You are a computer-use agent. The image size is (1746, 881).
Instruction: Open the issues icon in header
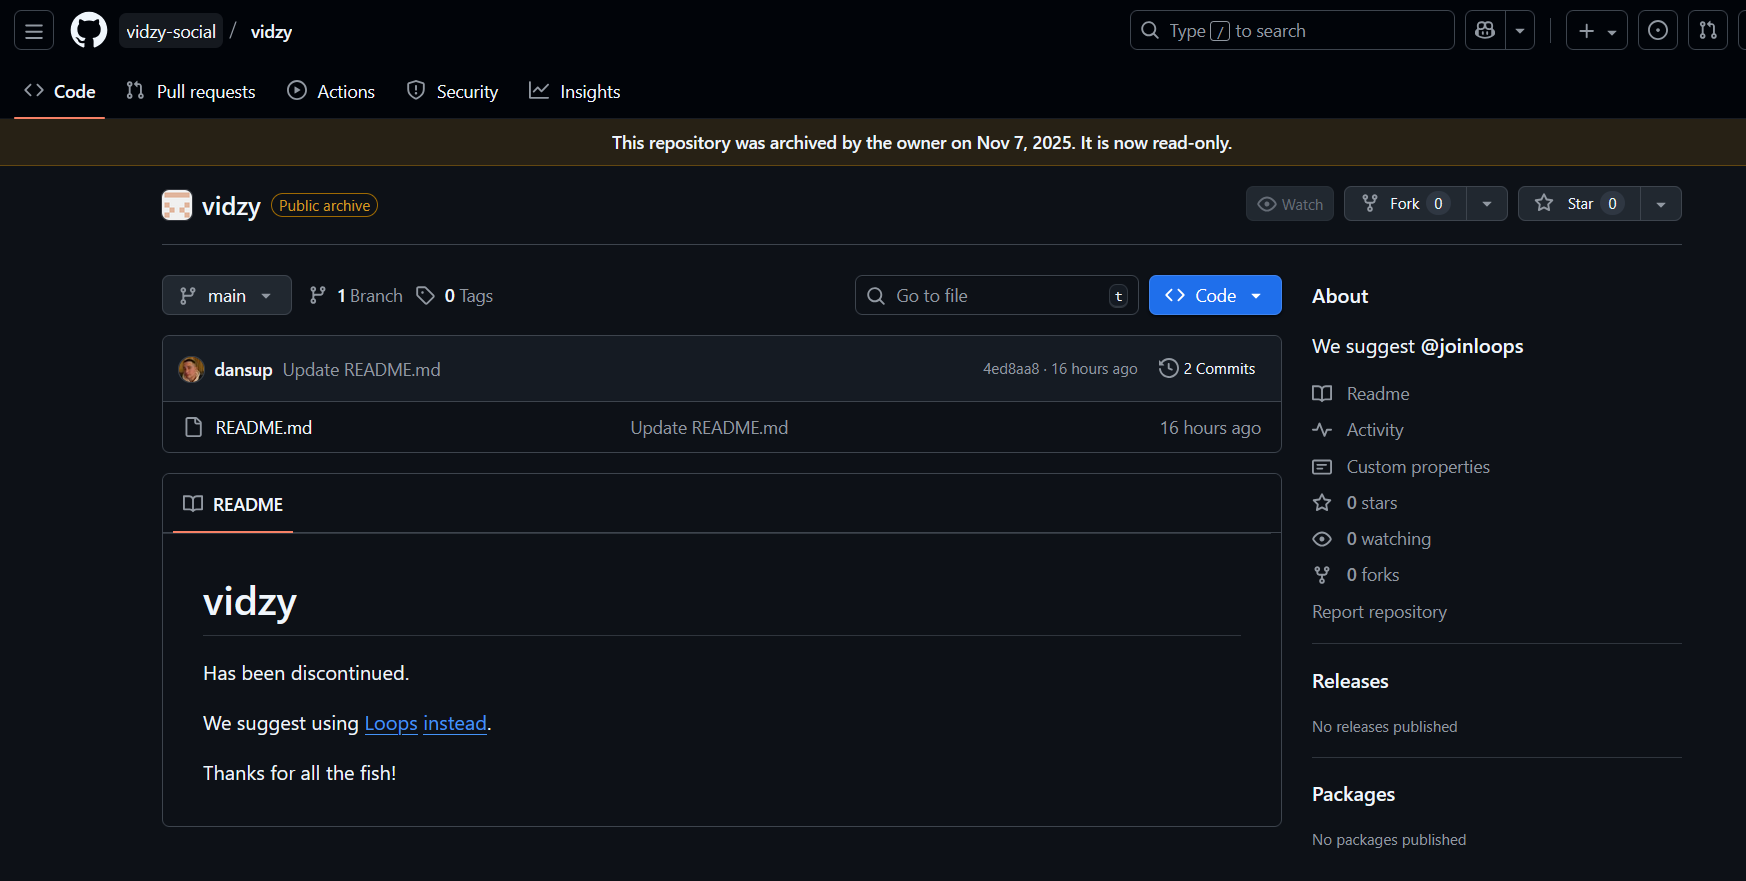[1657, 31]
